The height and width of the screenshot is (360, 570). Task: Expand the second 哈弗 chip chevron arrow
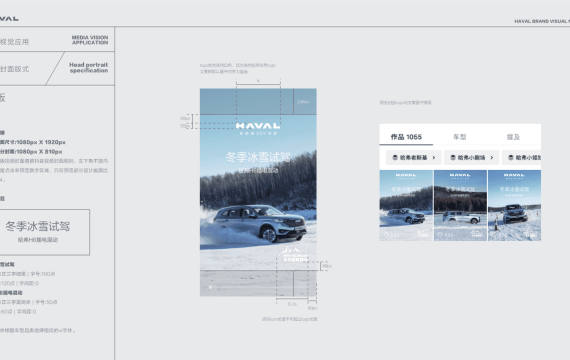[491, 157]
